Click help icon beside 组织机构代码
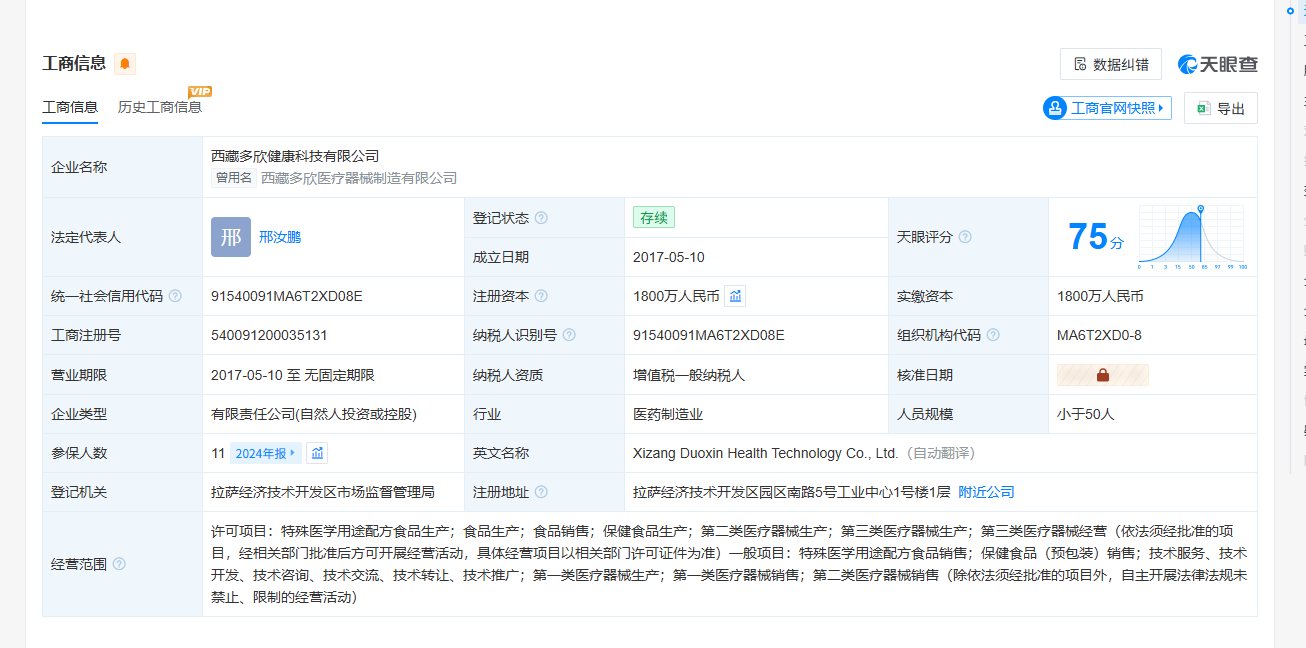The image size is (1306, 648). (993, 336)
